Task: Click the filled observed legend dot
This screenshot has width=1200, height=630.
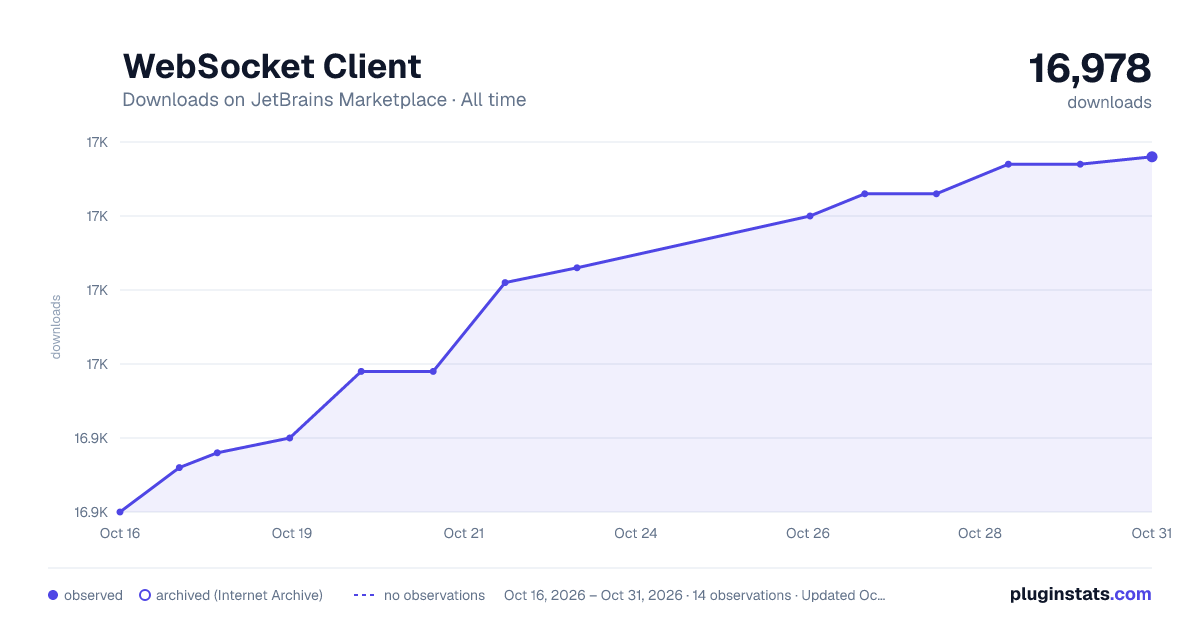Action: (53, 595)
